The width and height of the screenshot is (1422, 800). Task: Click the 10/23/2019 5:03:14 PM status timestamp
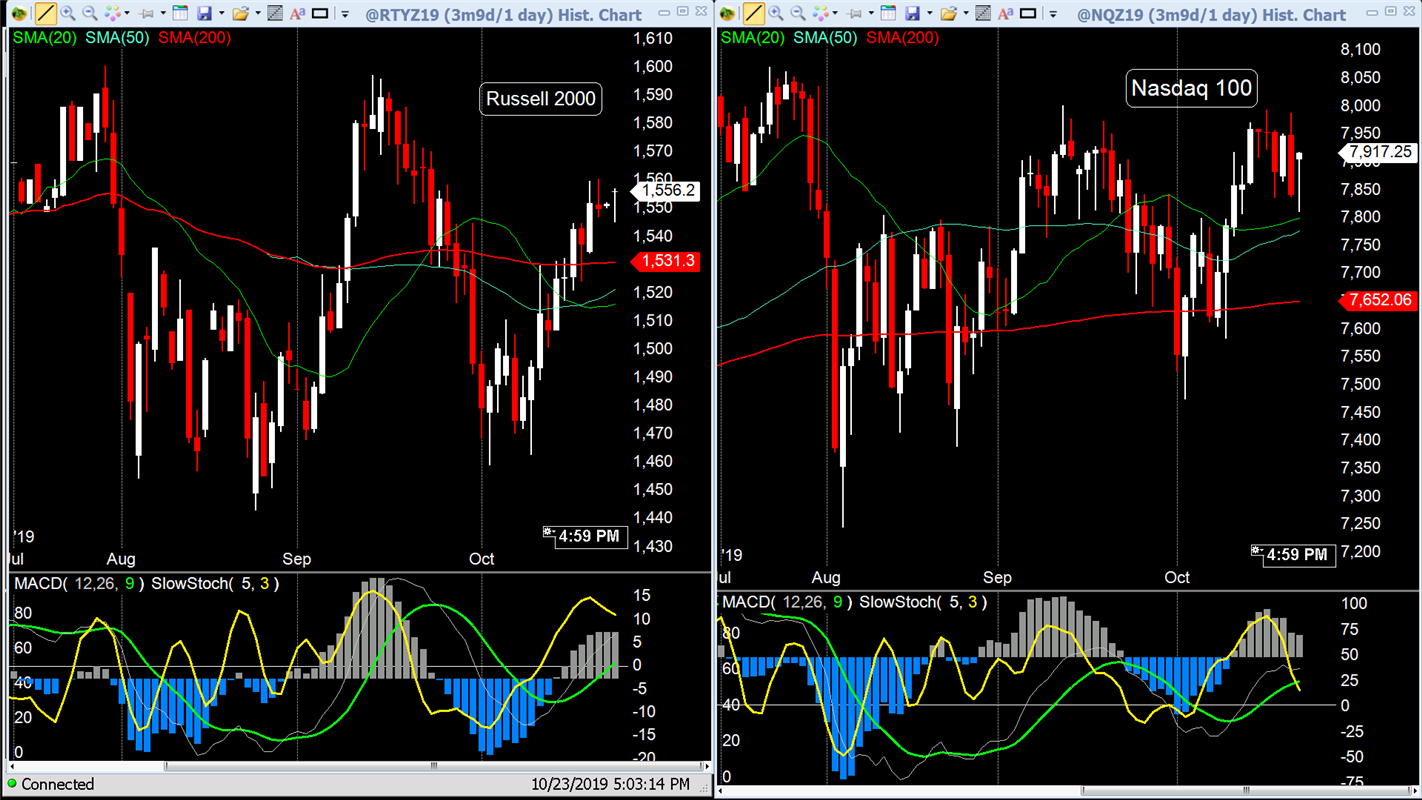(x=610, y=784)
